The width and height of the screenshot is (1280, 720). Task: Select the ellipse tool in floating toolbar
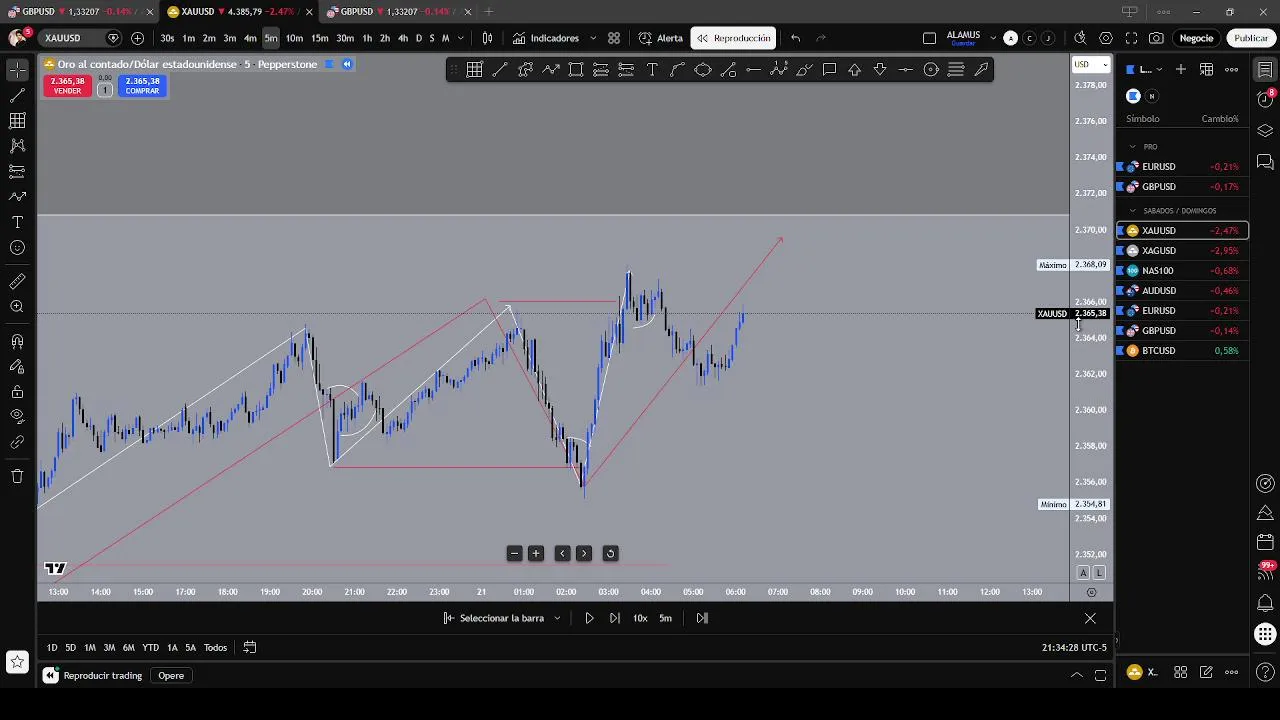click(703, 69)
